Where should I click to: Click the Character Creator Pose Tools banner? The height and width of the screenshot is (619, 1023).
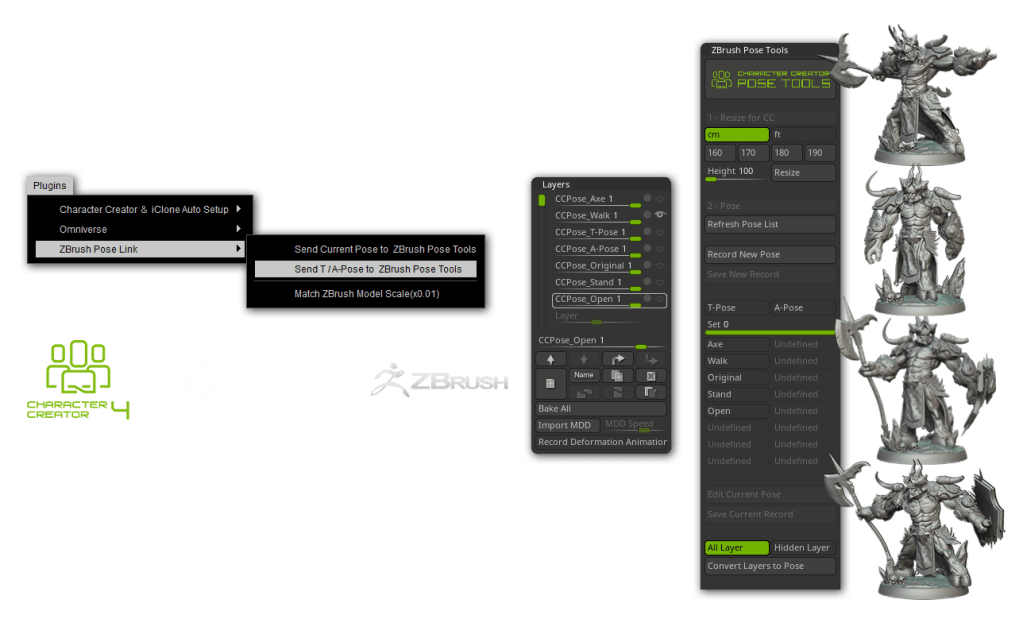pos(770,80)
